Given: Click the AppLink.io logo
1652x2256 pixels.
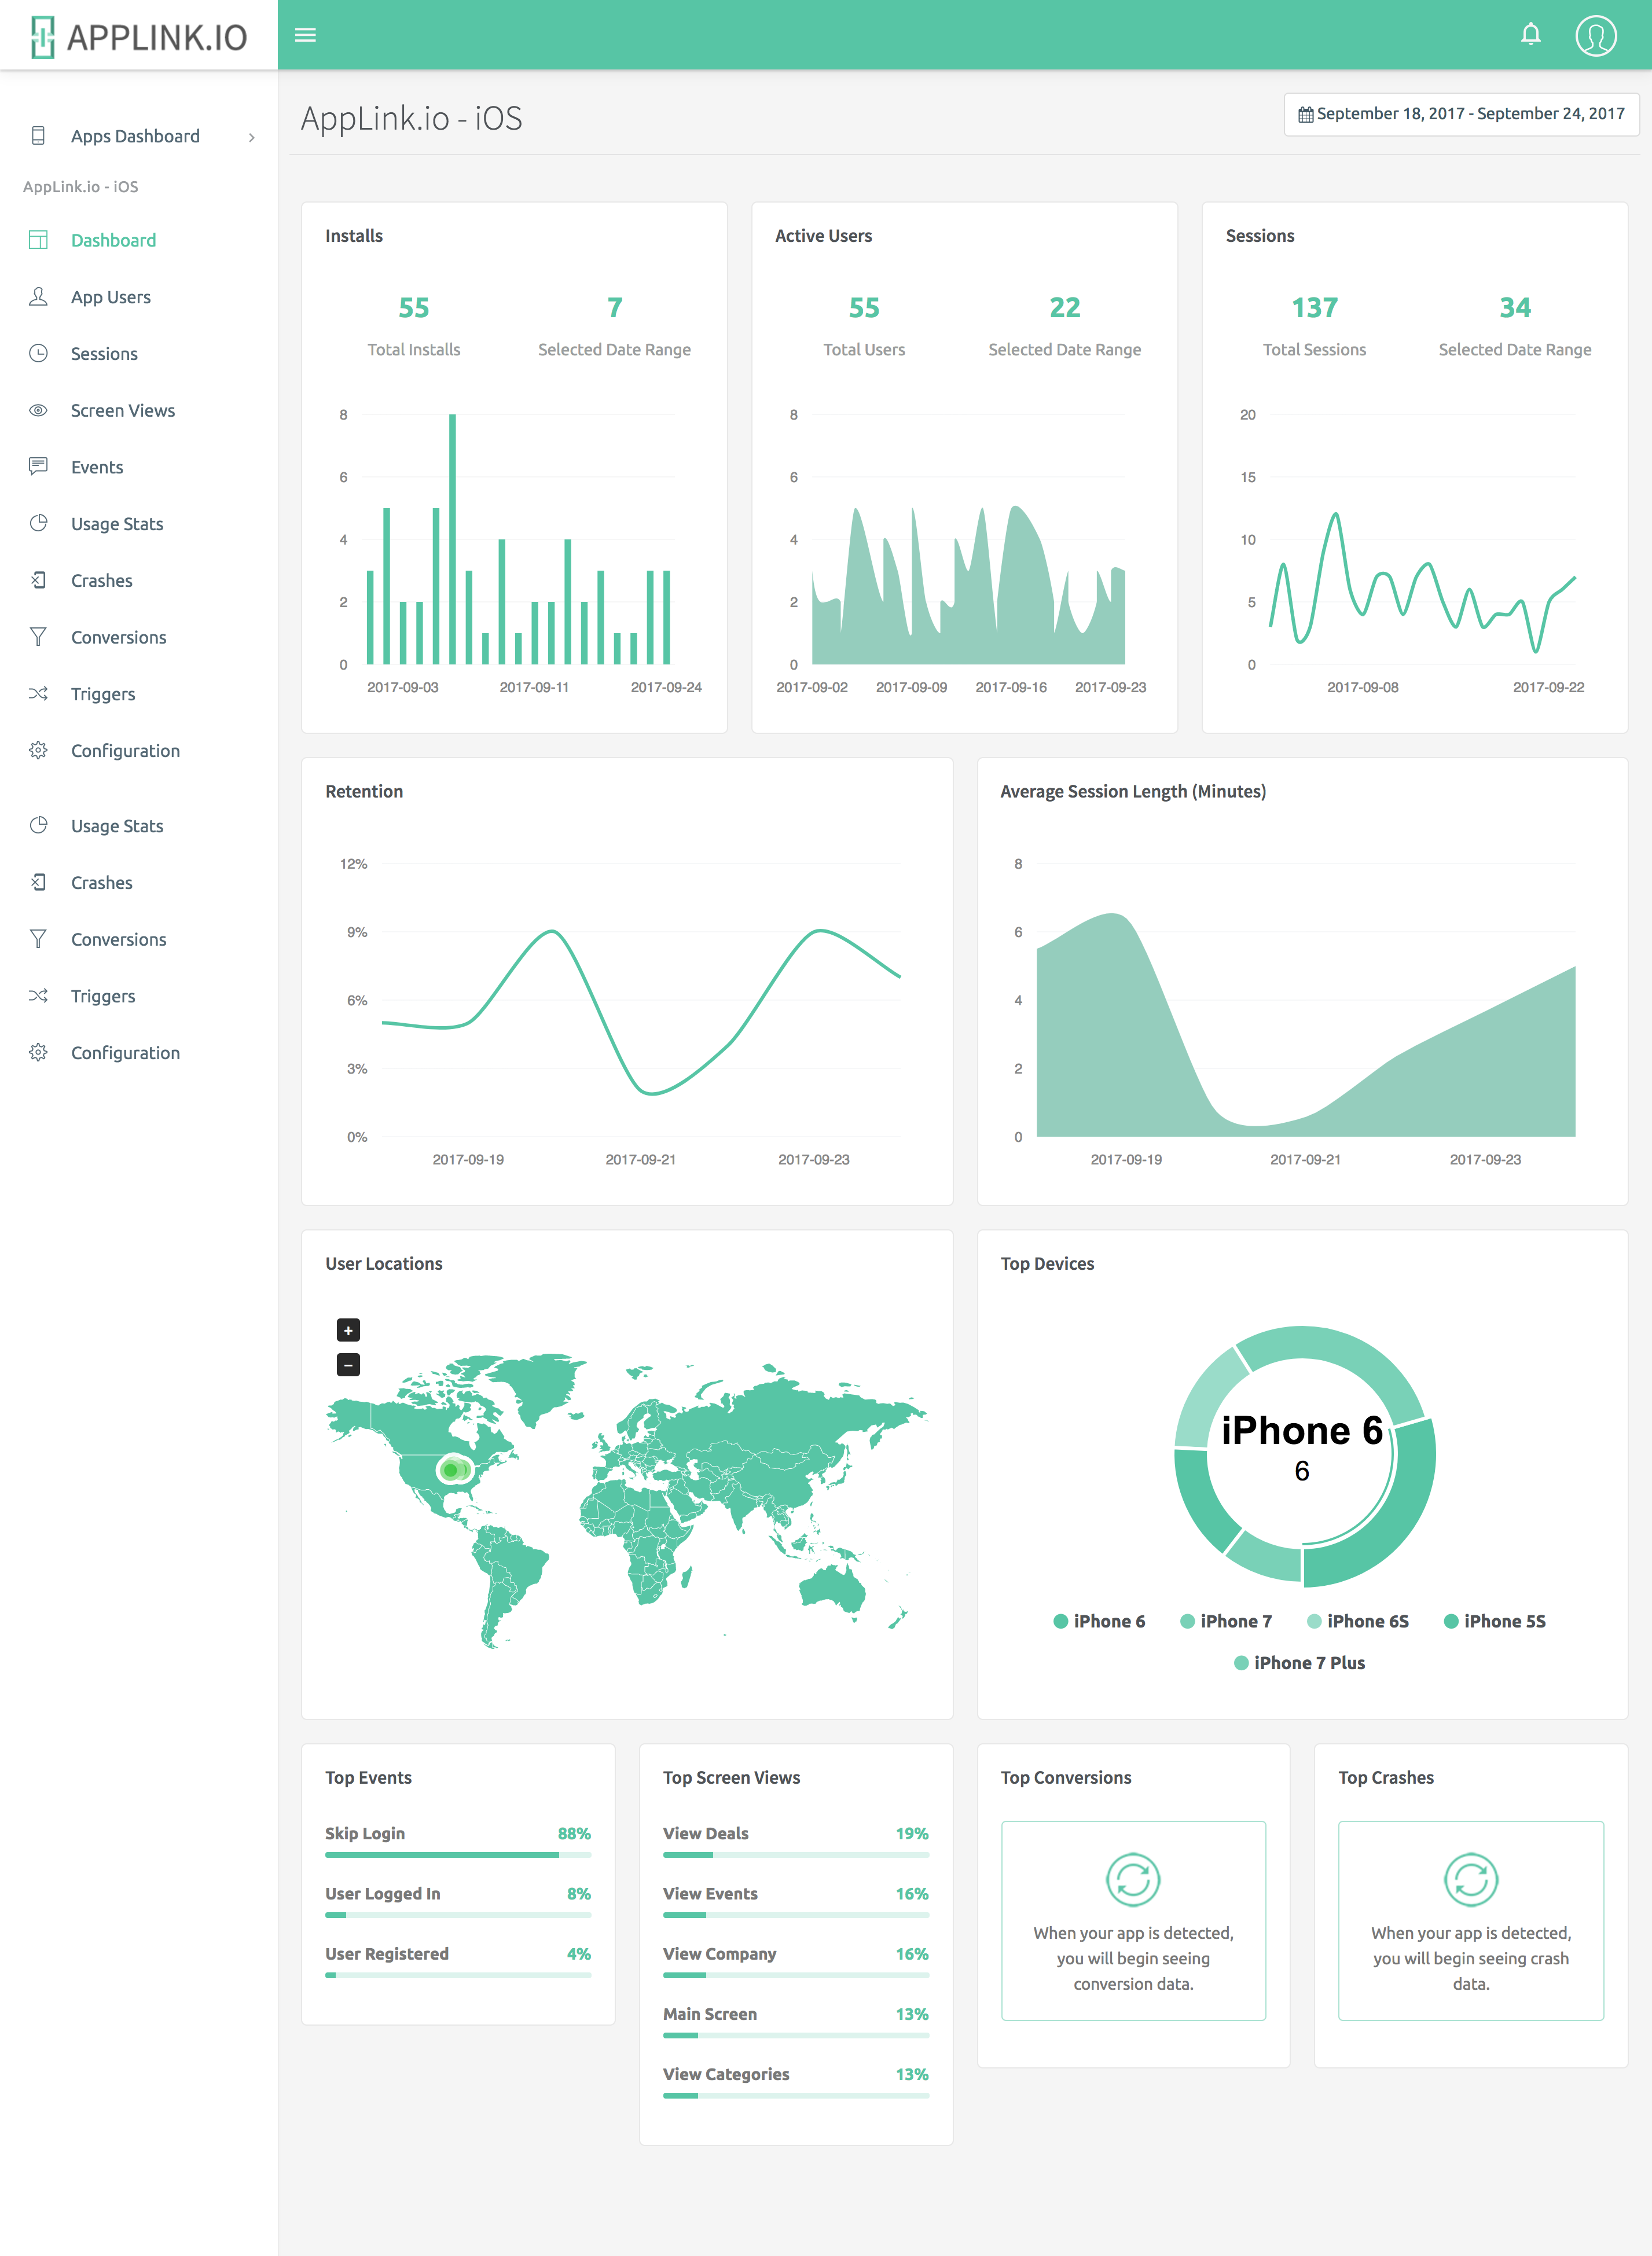Looking at the screenshot, I should click(139, 36).
